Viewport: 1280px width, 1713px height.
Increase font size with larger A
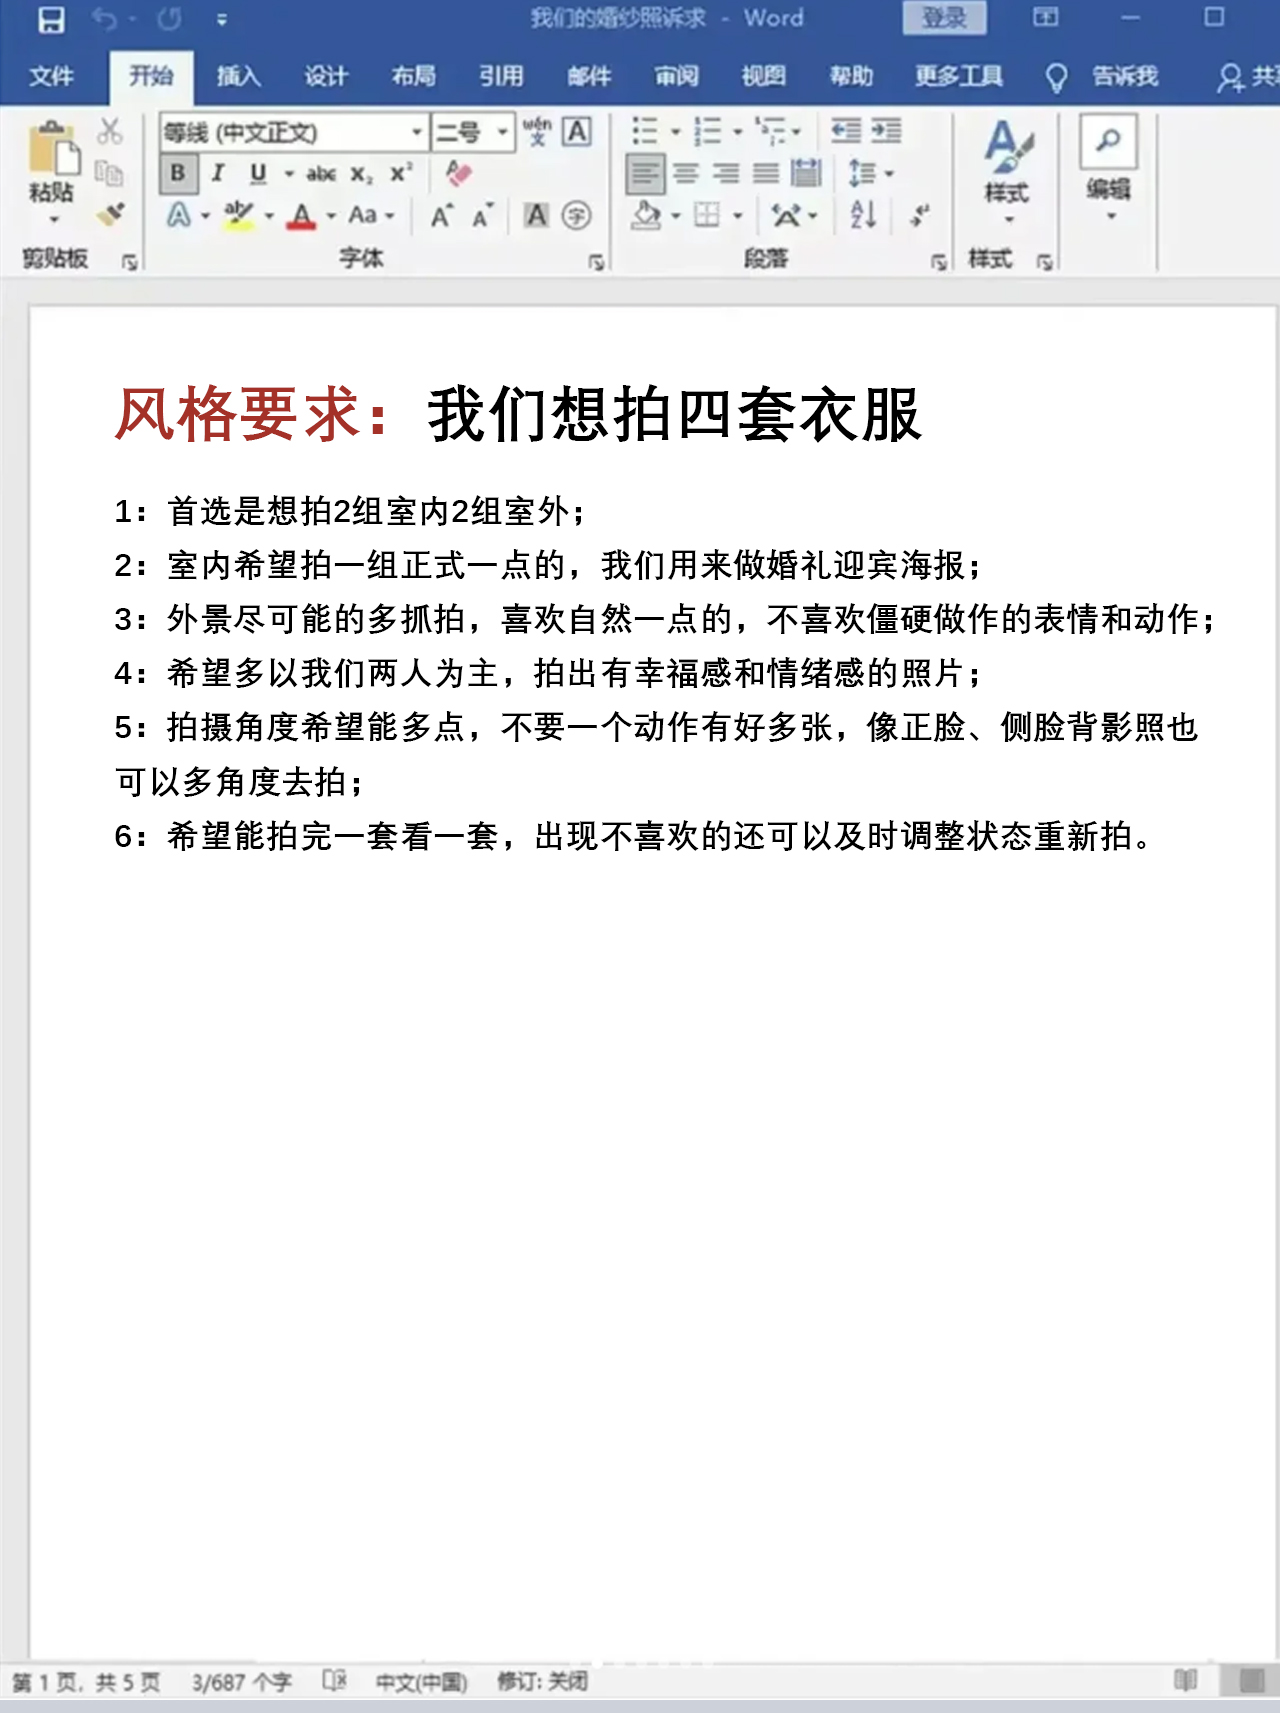(441, 215)
